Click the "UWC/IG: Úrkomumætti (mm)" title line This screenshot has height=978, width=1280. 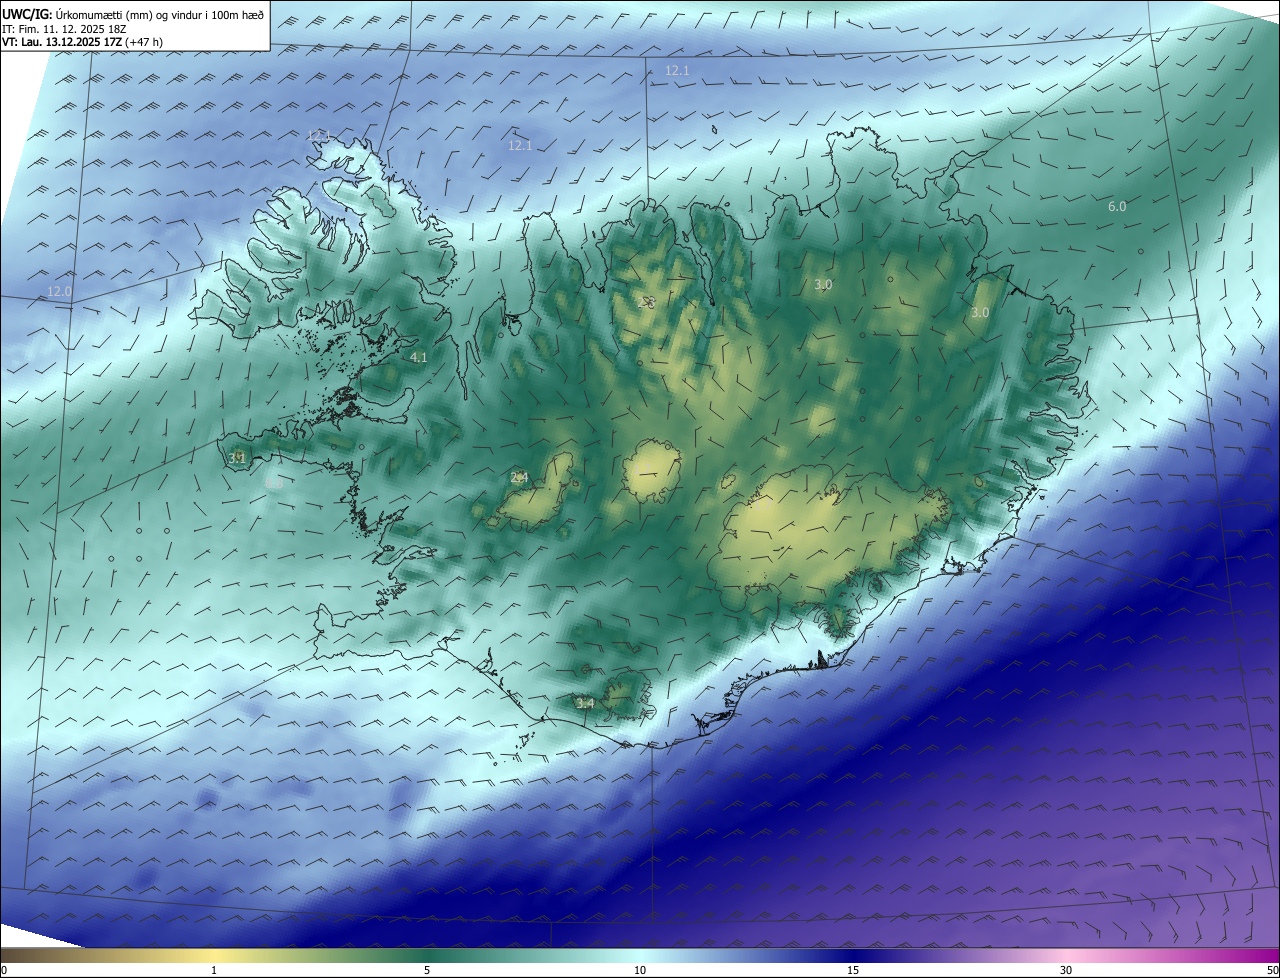(x=133, y=14)
